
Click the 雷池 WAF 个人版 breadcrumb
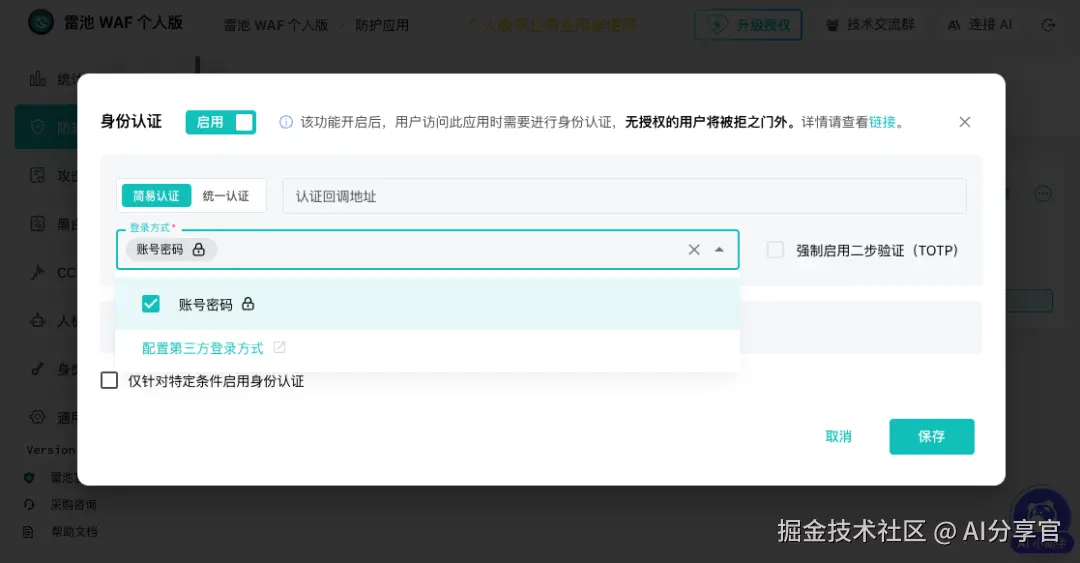(276, 25)
